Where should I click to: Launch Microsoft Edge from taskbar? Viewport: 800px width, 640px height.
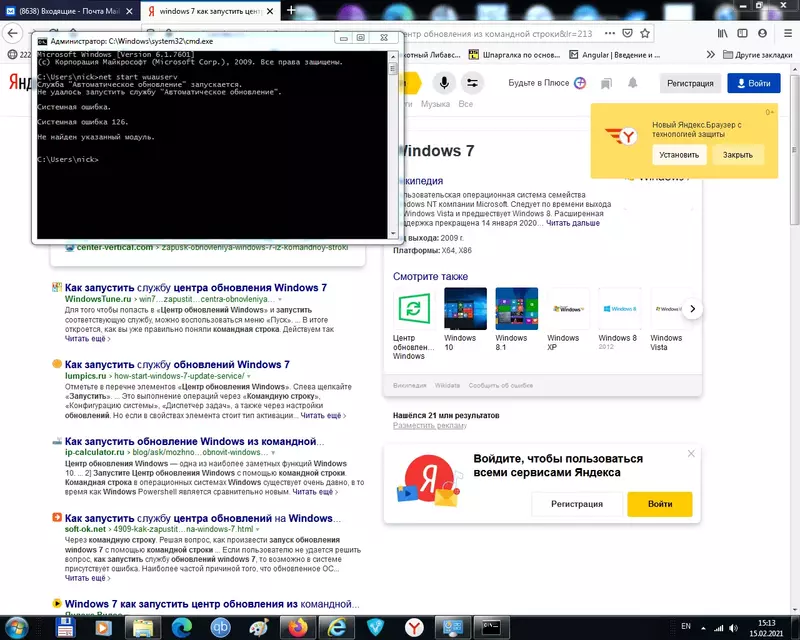tap(182, 627)
